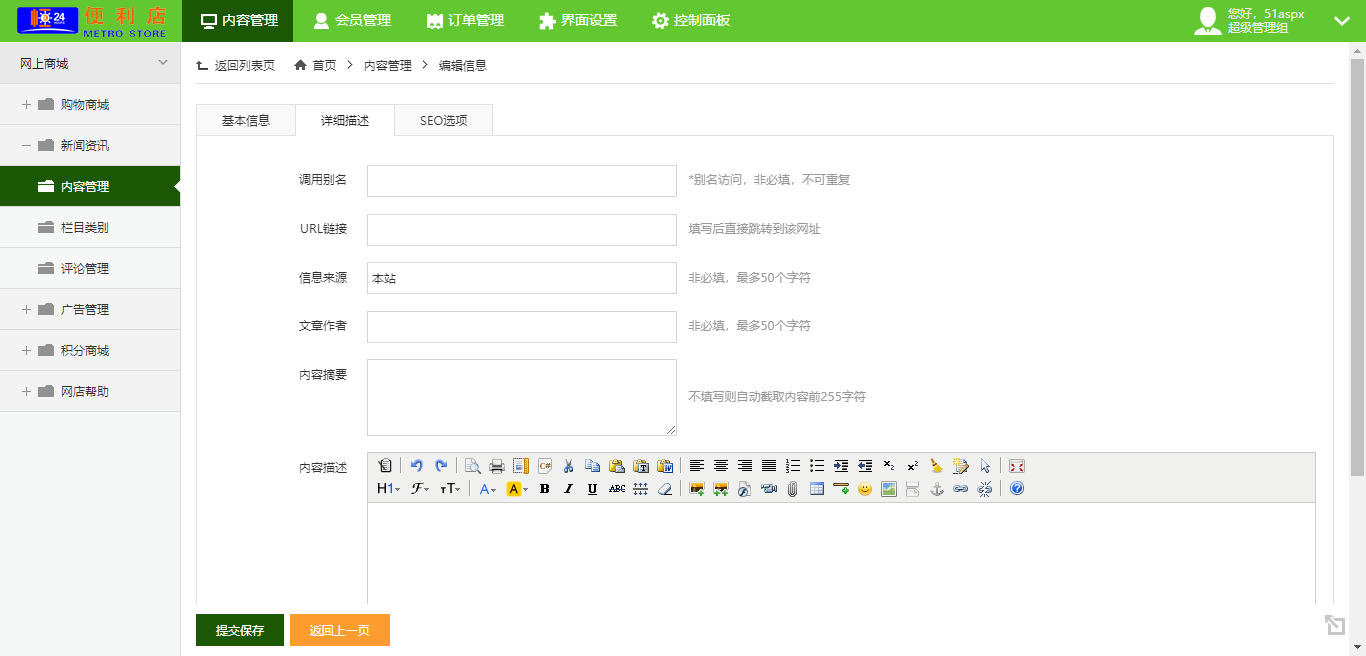Click the insert table icon
Screen dimensions: 1366x656
pyautogui.click(x=817, y=489)
